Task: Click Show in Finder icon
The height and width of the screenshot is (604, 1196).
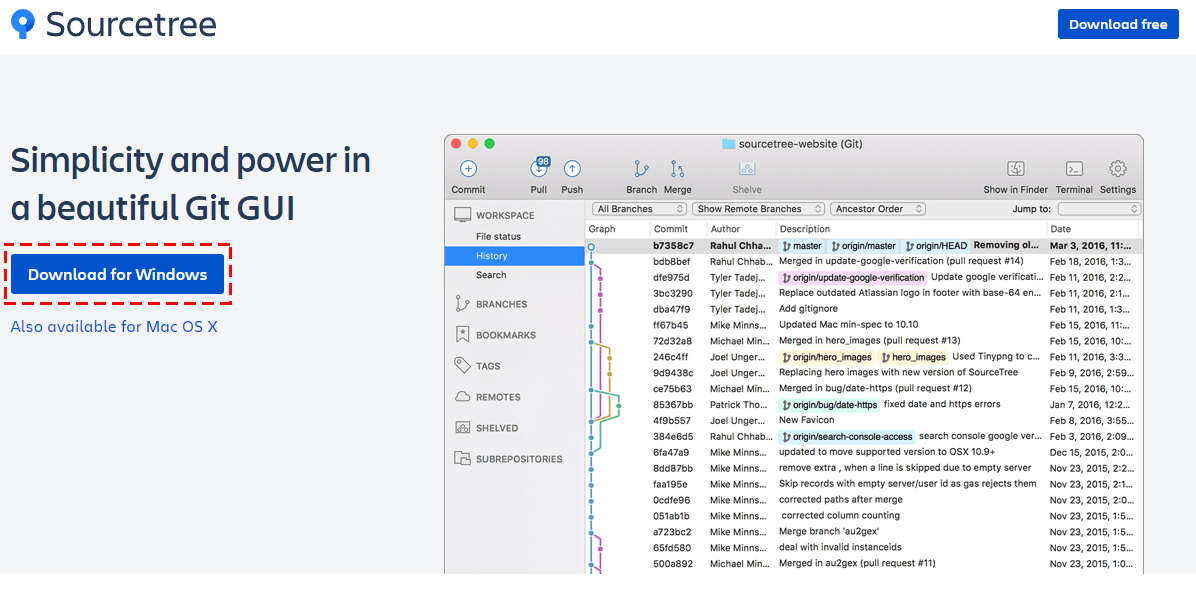Action: [1015, 169]
